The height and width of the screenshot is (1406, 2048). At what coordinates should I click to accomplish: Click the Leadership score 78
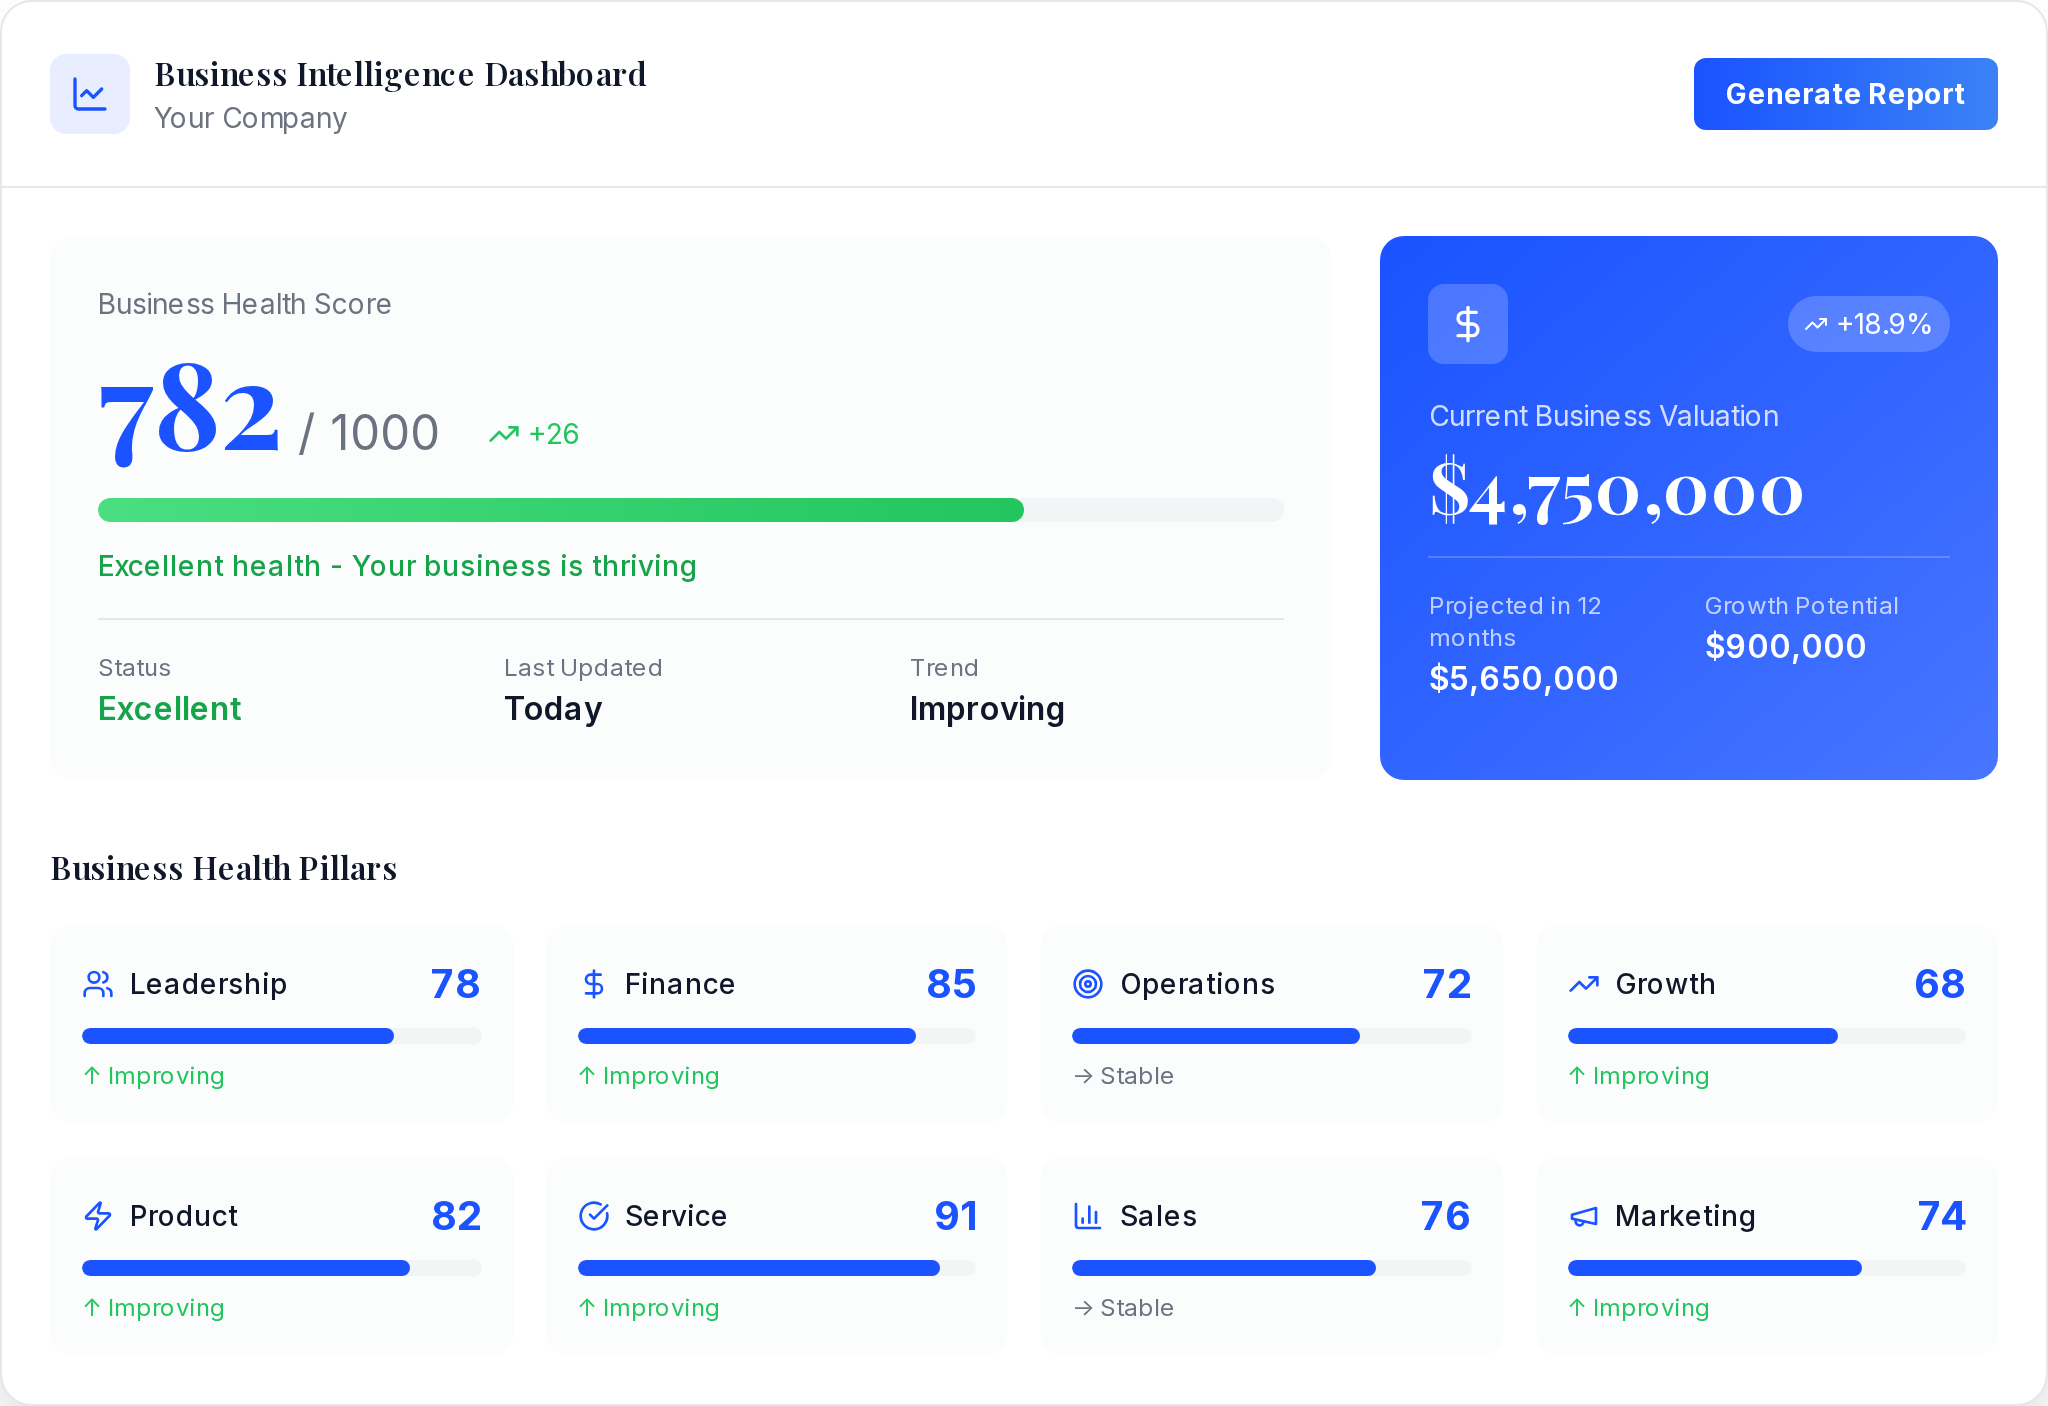(455, 984)
